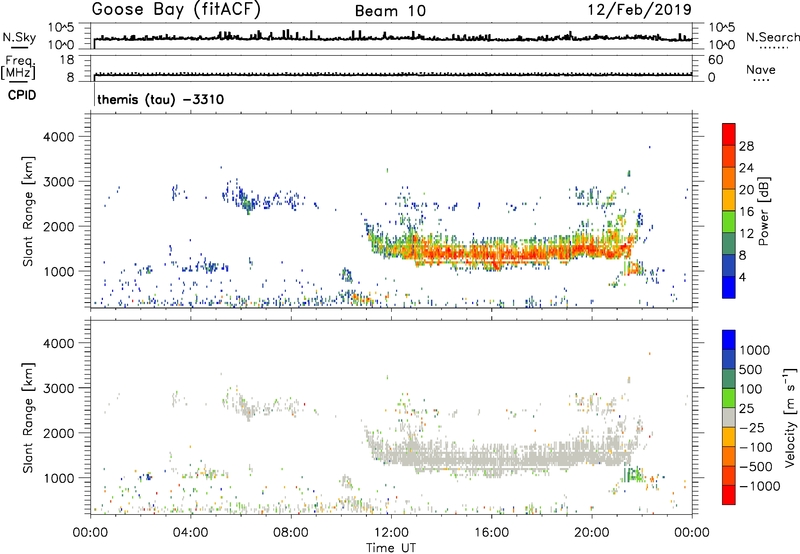Click the "4000" range tick on velocity panel
The image size is (800, 554).
pyautogui.click(x=59, y=343)
